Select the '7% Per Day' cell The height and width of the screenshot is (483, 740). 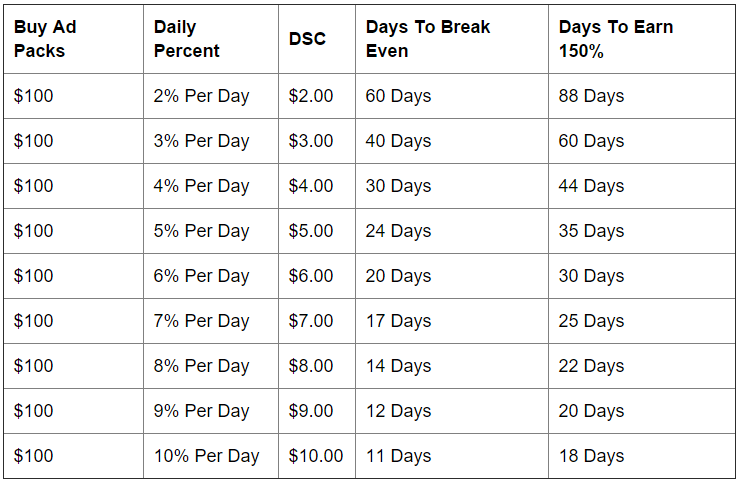click(201, 321)
